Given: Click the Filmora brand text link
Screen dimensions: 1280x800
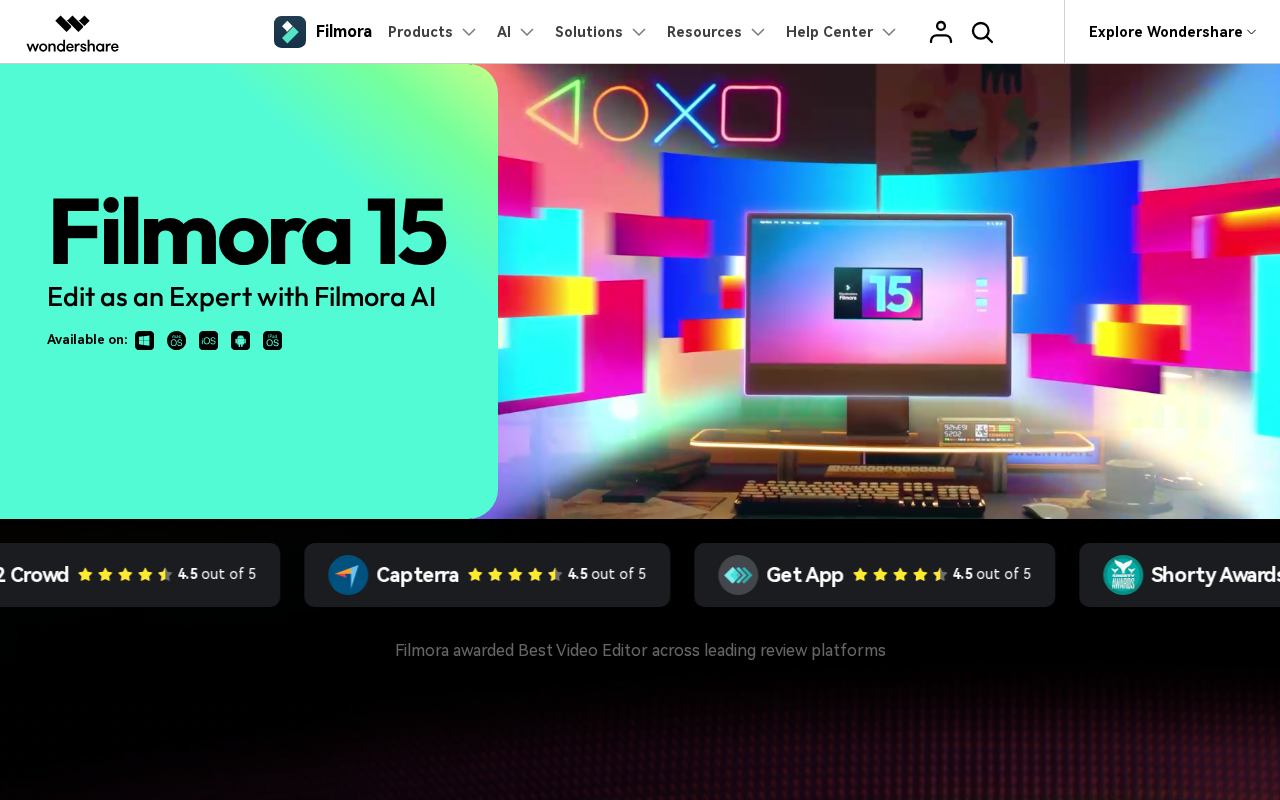Looking at the screenshot, I should (x=344, y=32).
